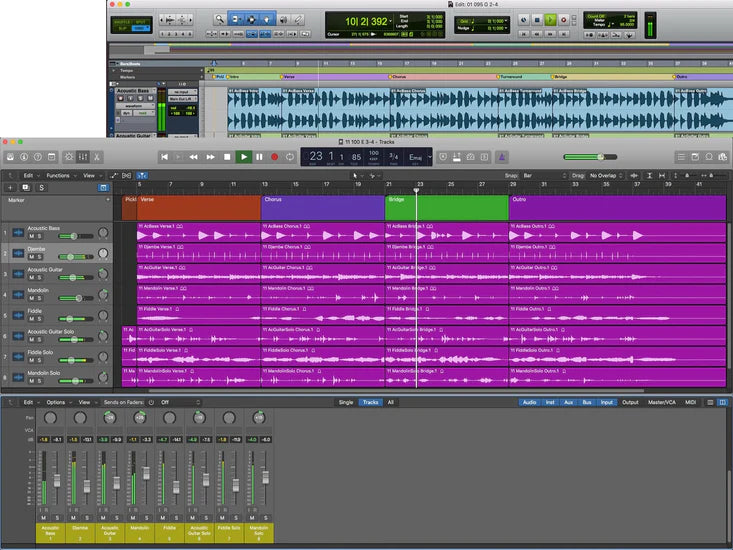Click the Rewind transport button
Viewport: 733px width, 550px height.
coord(195,157)
